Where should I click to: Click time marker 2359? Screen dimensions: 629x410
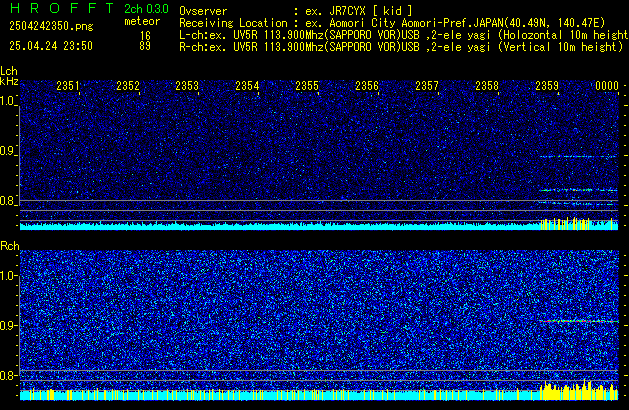click(547, 86)
